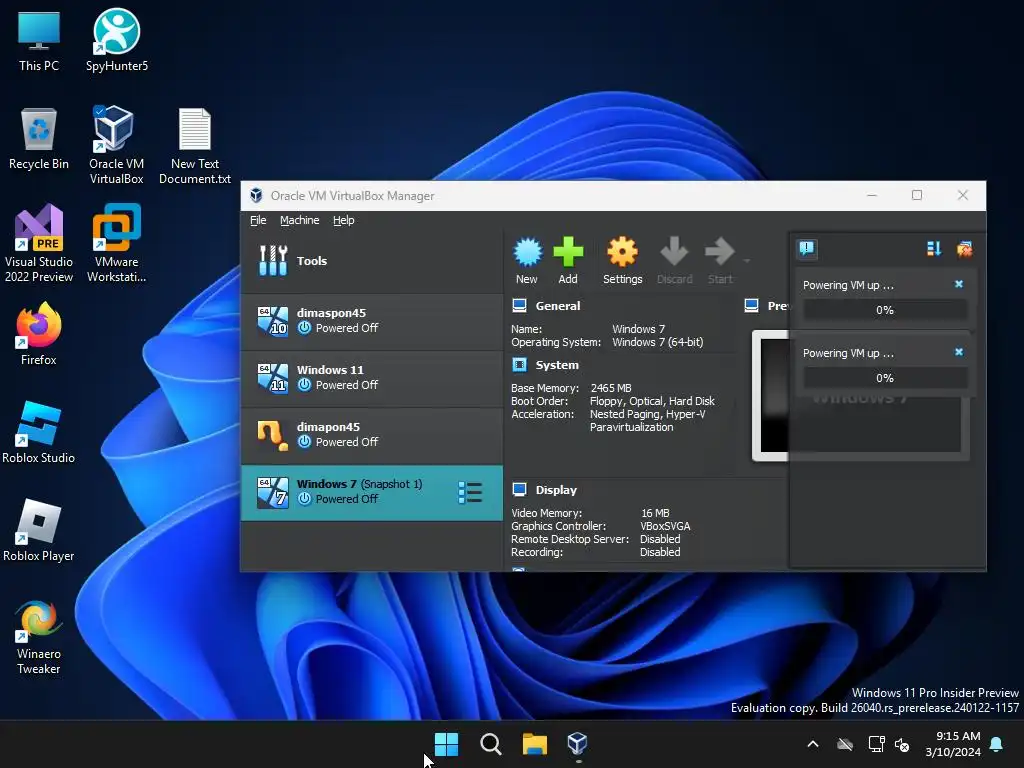Open VMware Workstation desktop shortcut

pyautogui.click(x=116, y=243)
